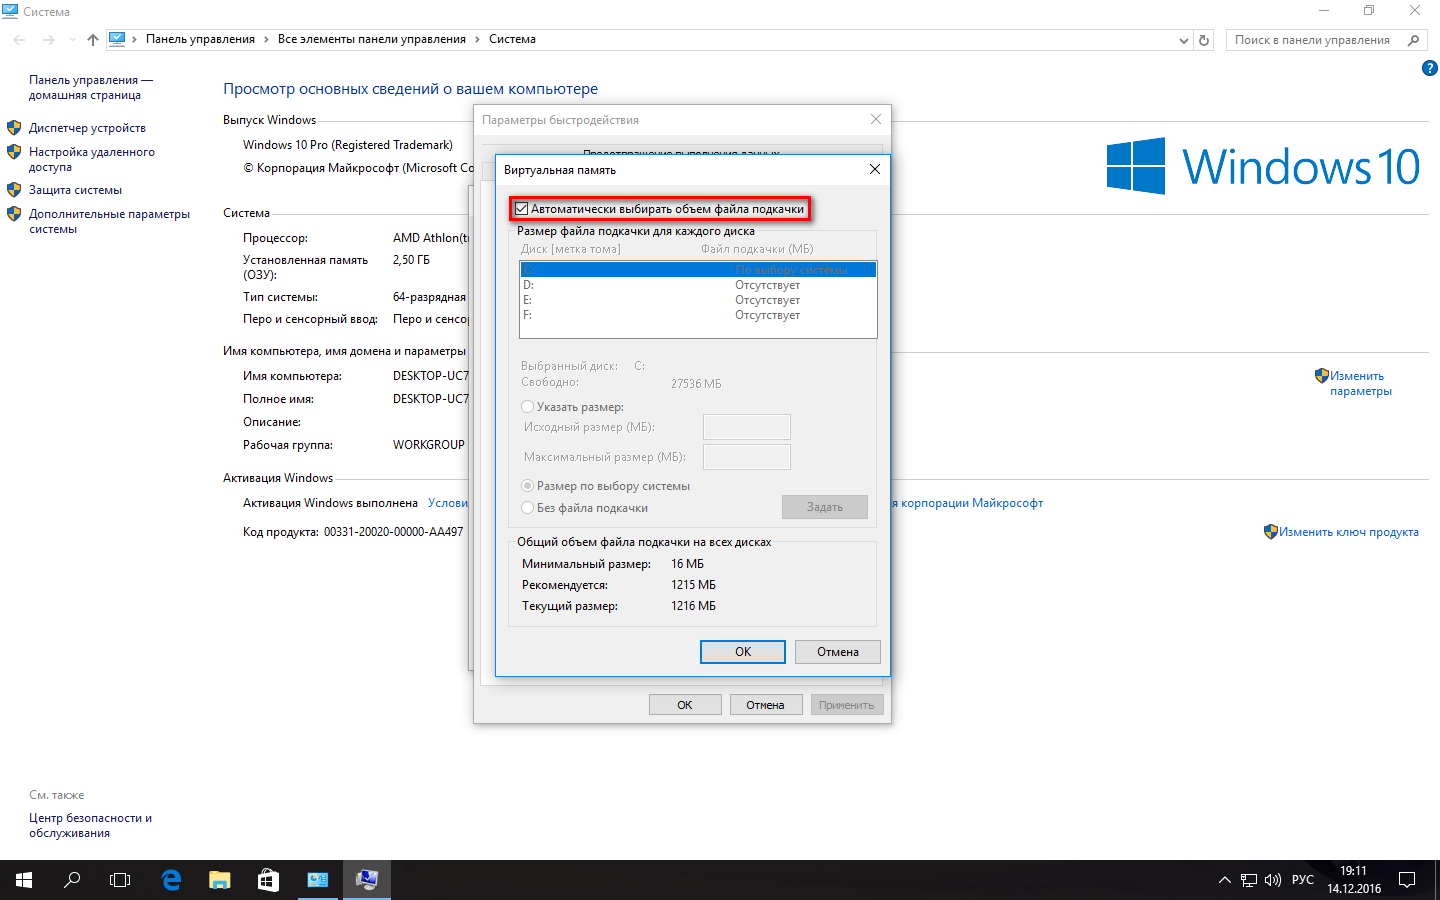Click the product code 00331-20020-00000-AA497
The width and height of the screenshot is (1440, 900).
point(393,532)
